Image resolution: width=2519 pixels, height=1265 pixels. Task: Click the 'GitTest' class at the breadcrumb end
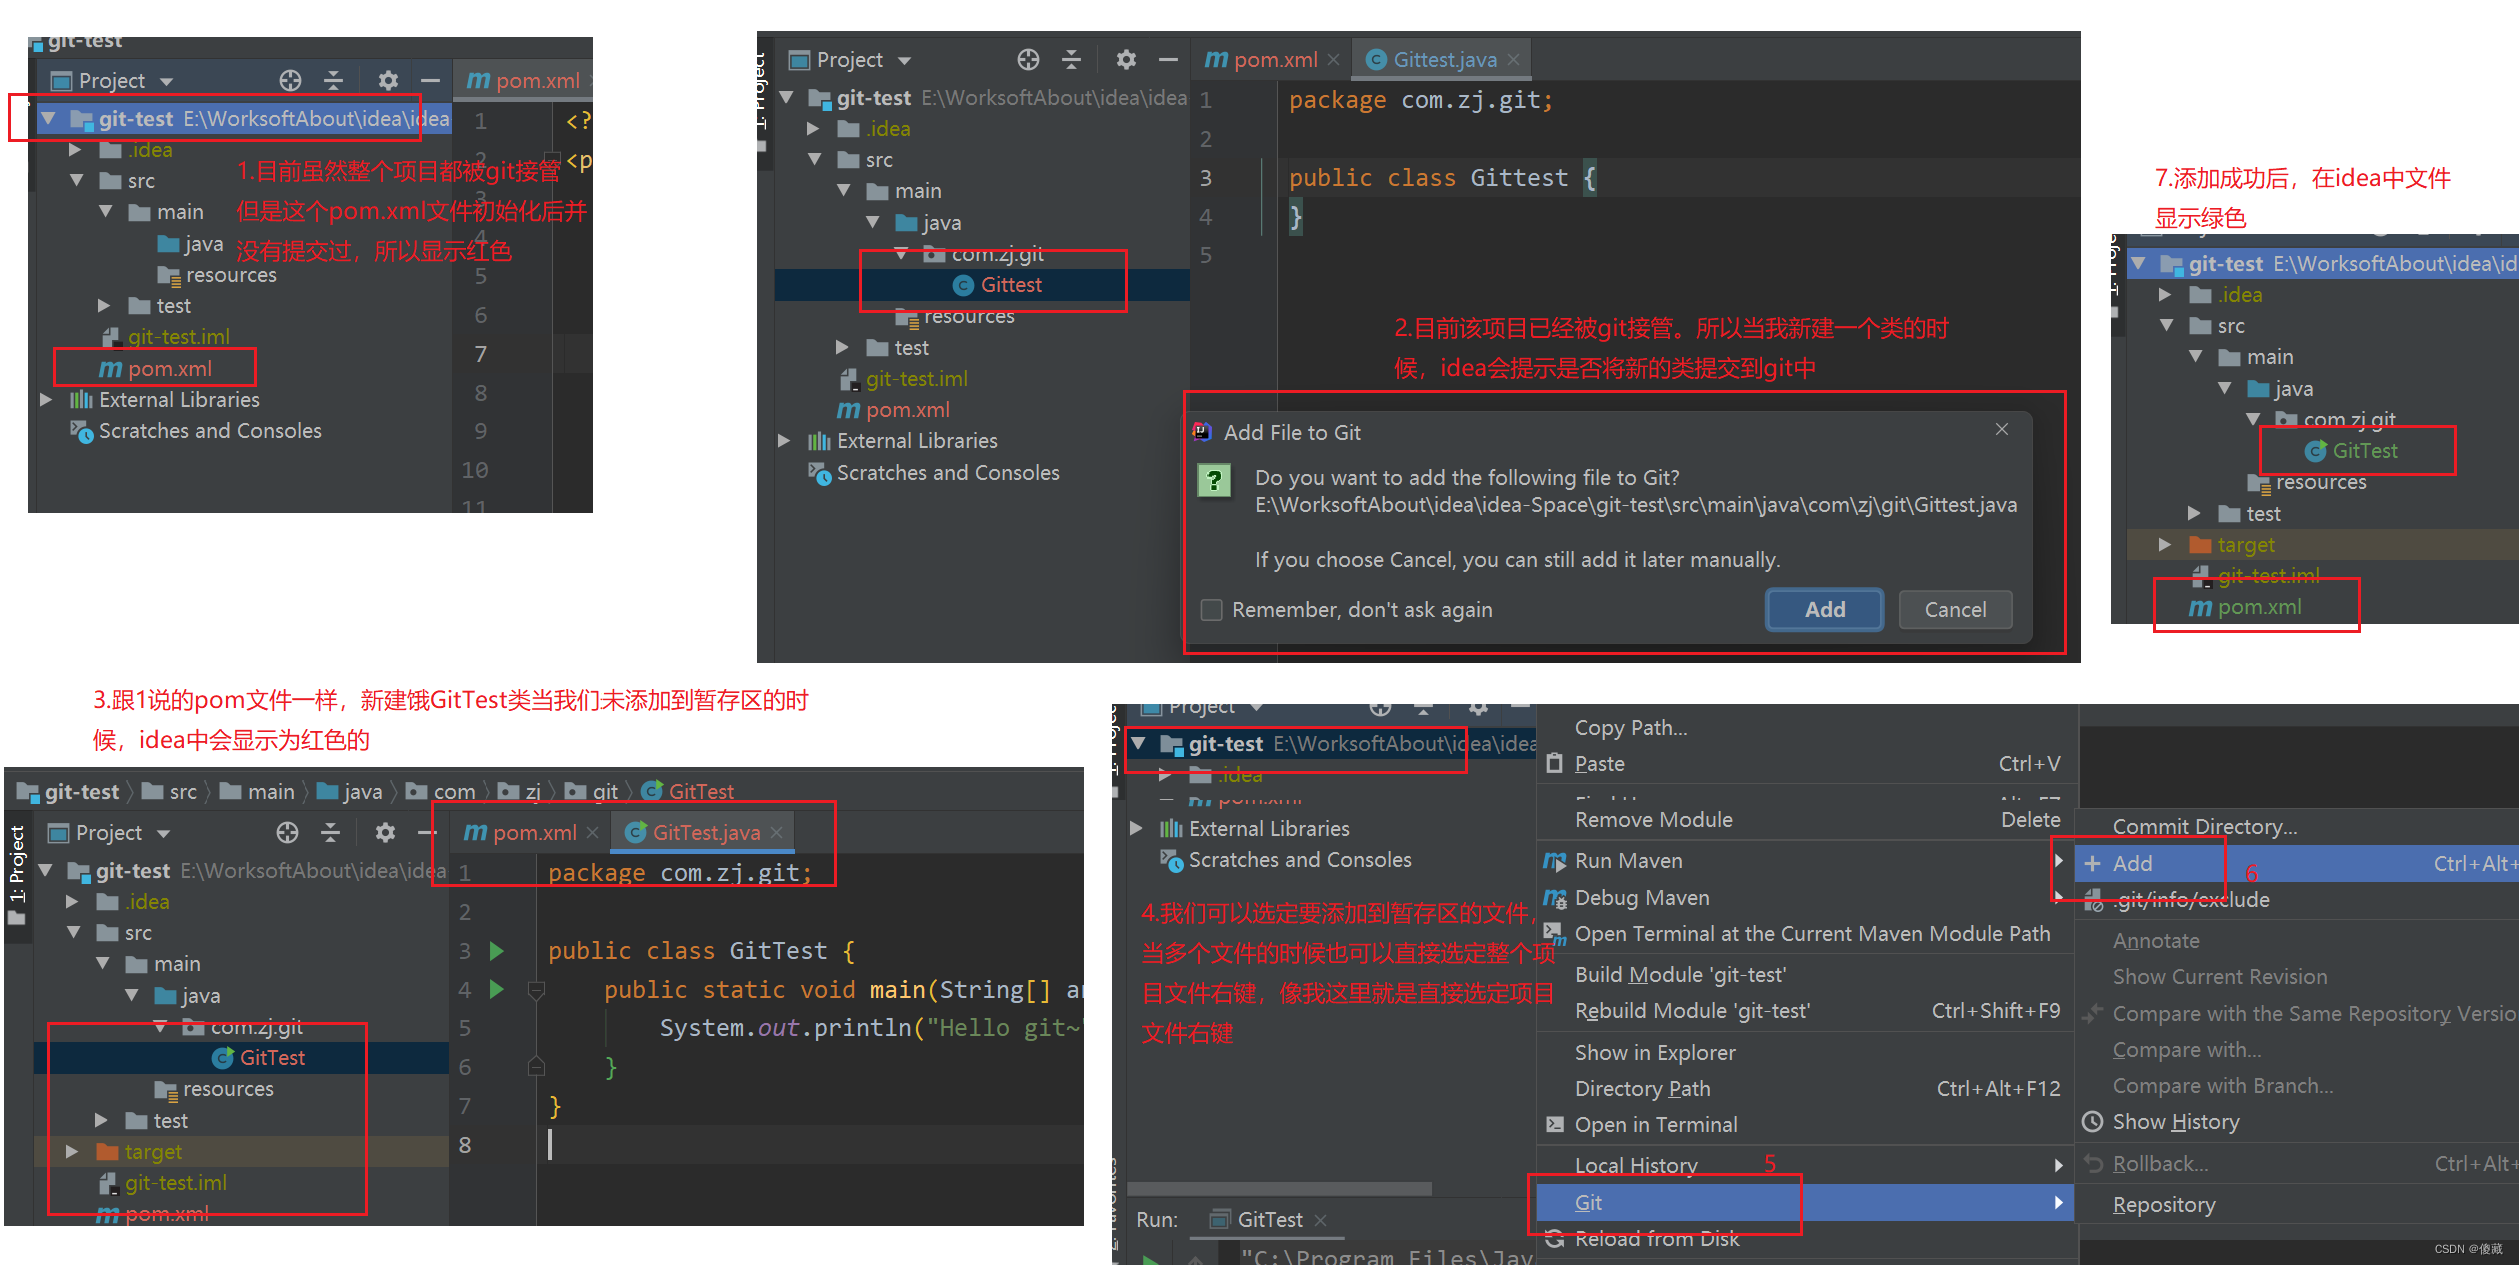pos(689,791)
